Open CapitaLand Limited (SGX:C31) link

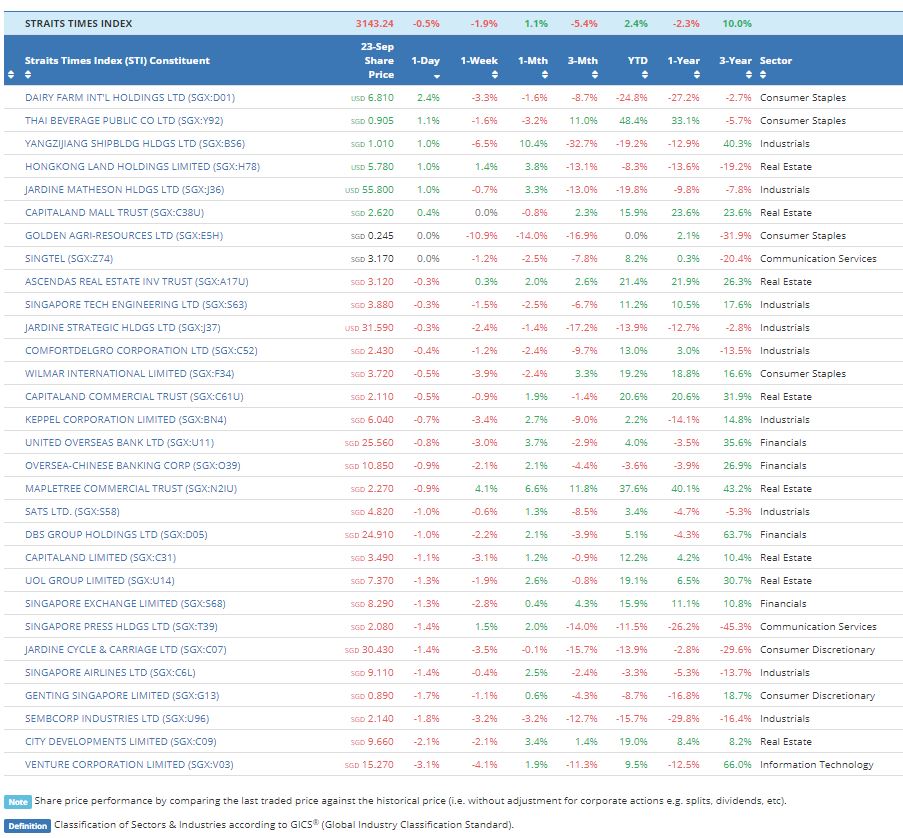pos(100,558)
